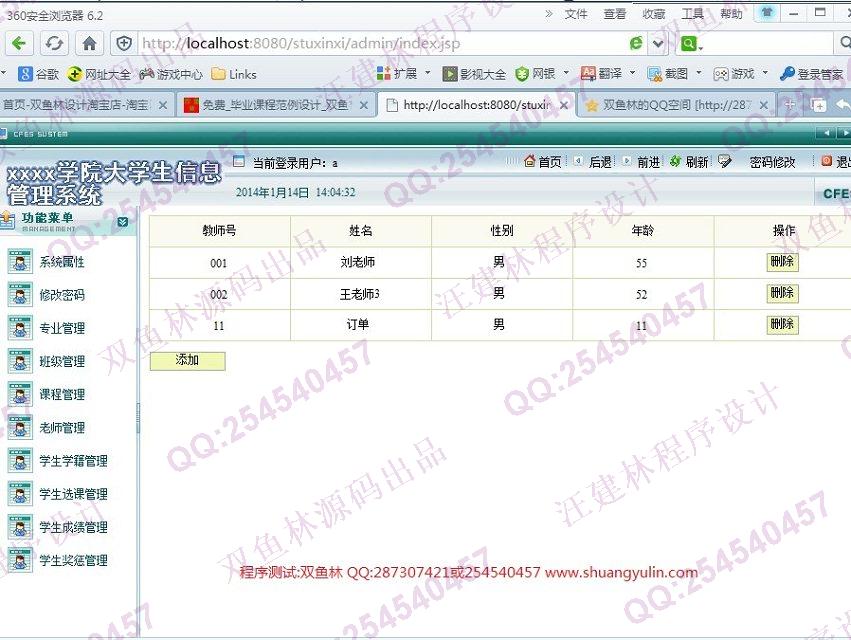
Task: Open 系统属性 from sidebar menu
Action: [x=61, y=263]
